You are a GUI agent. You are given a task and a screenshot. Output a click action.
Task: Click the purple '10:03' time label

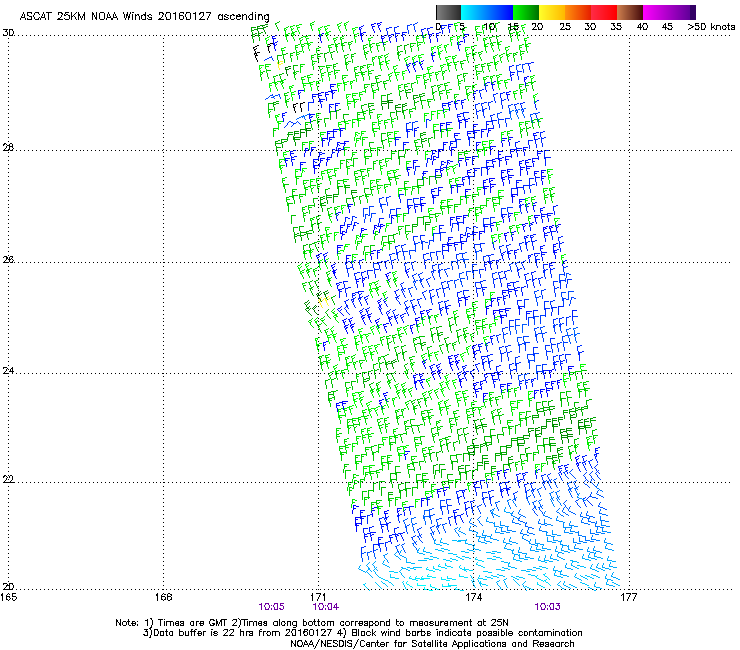[x=547, y=607]
